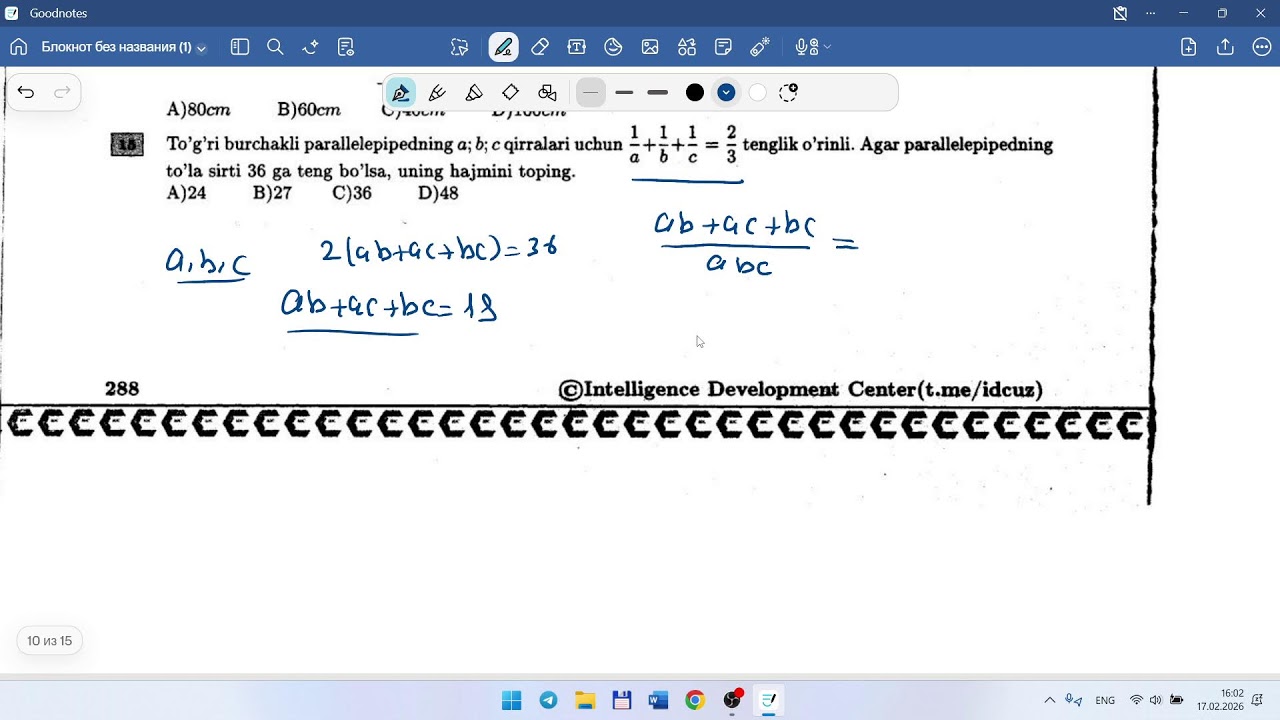
Task: Redo the undone stroke
Action: (x=62, y=93)
